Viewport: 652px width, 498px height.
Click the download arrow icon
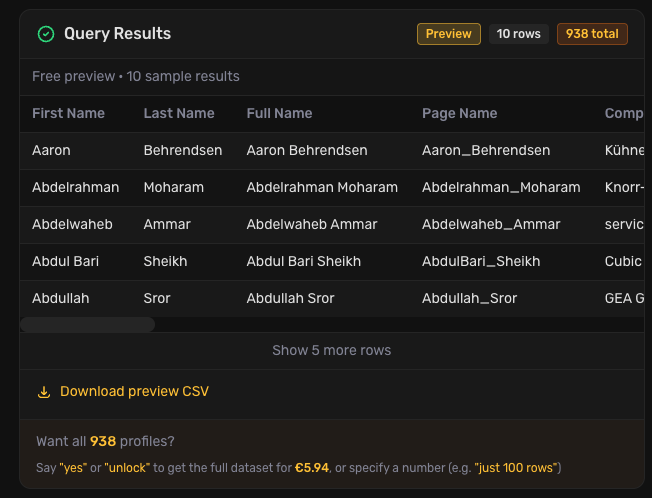(x=44, y=392)
